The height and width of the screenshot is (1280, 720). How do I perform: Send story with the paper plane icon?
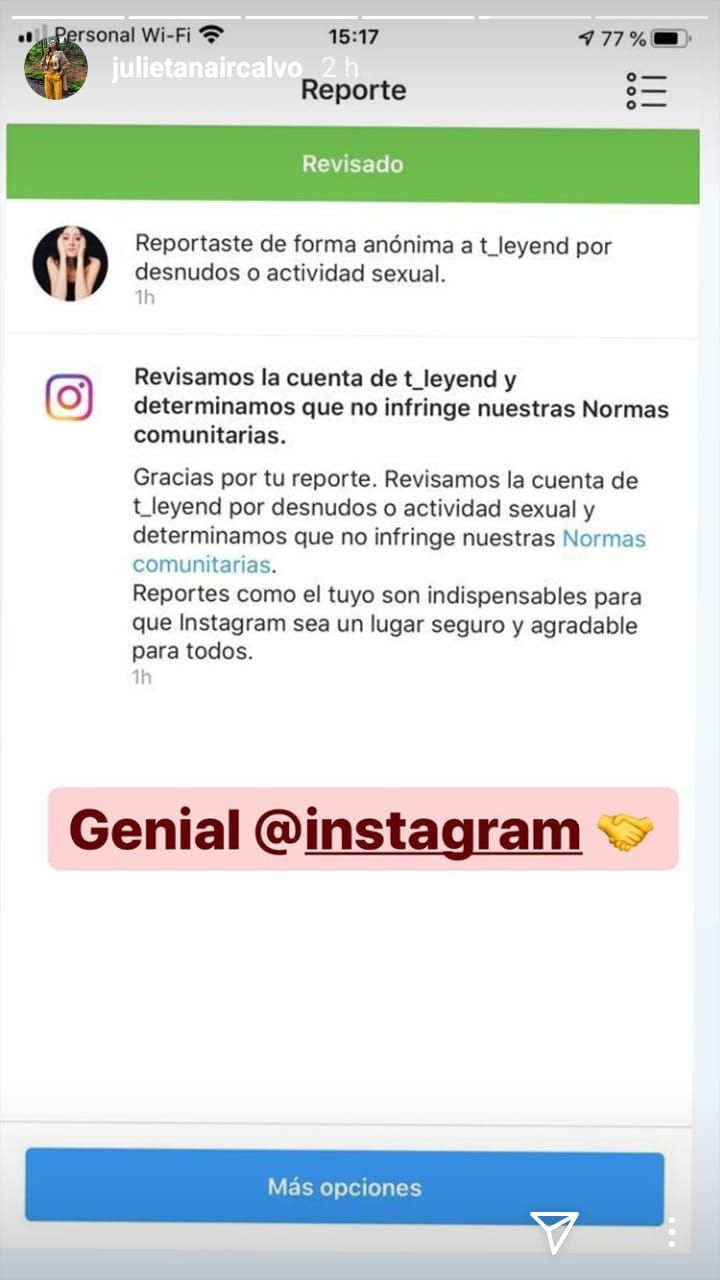click(554, 1232)
